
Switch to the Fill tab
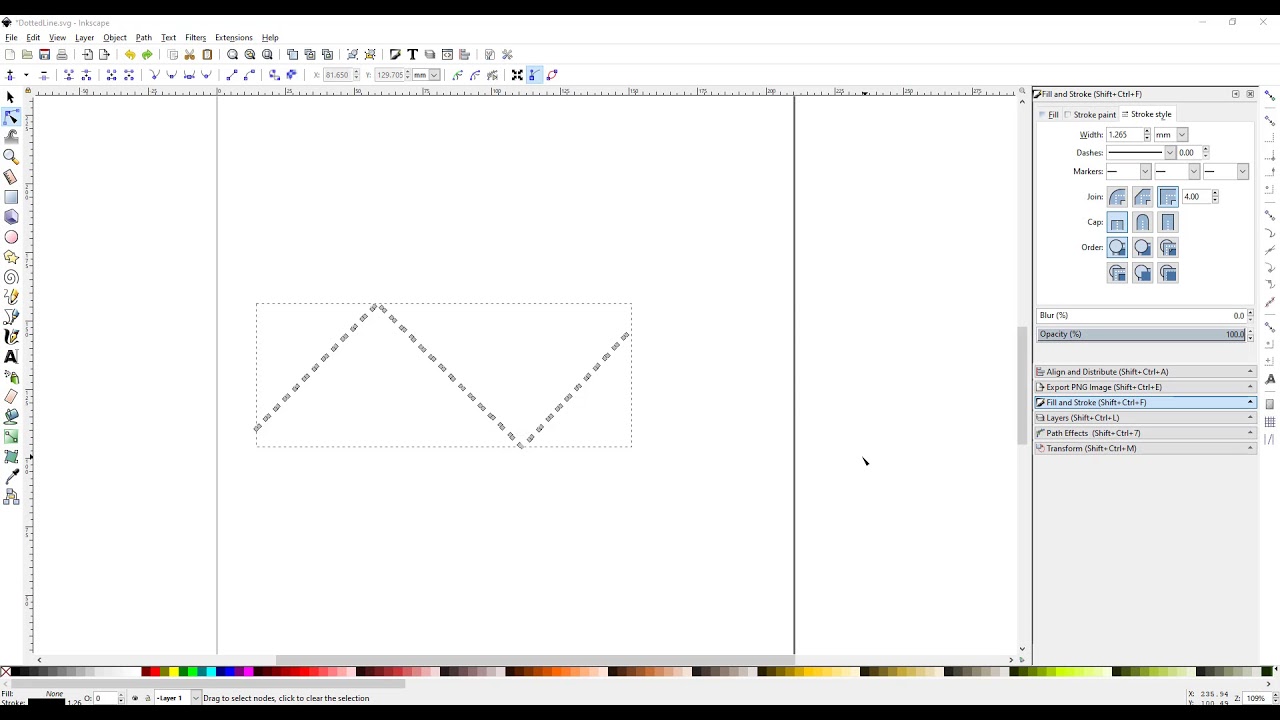(x=1049, y=115)
